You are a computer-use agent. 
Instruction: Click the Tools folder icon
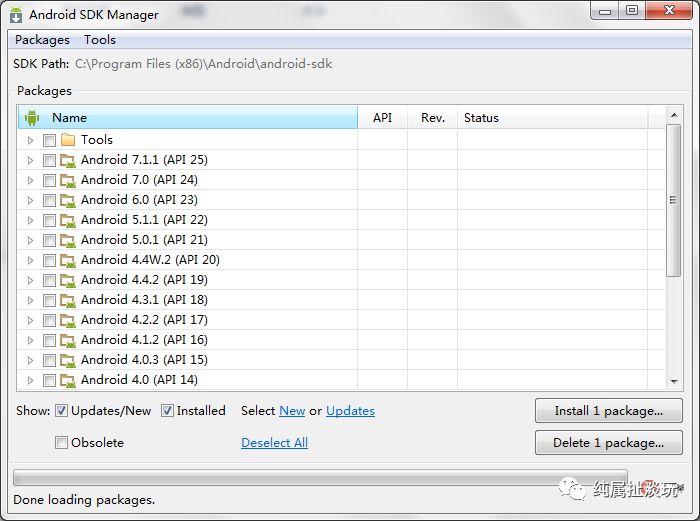(x=68, y=140)
